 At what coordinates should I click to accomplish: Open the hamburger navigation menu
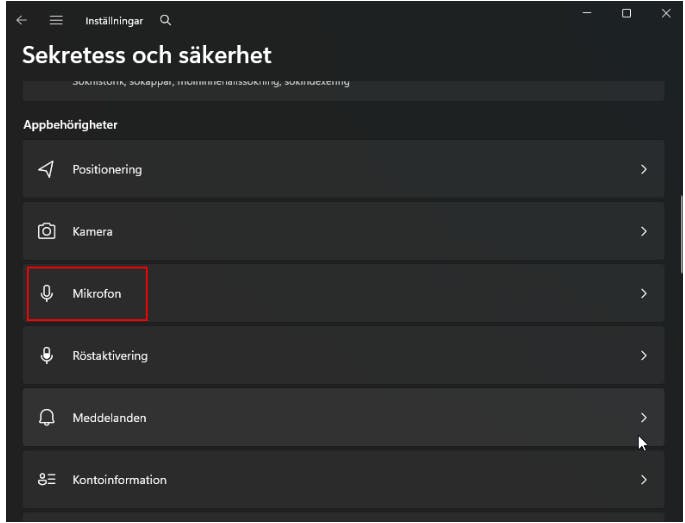pos(57,20)
